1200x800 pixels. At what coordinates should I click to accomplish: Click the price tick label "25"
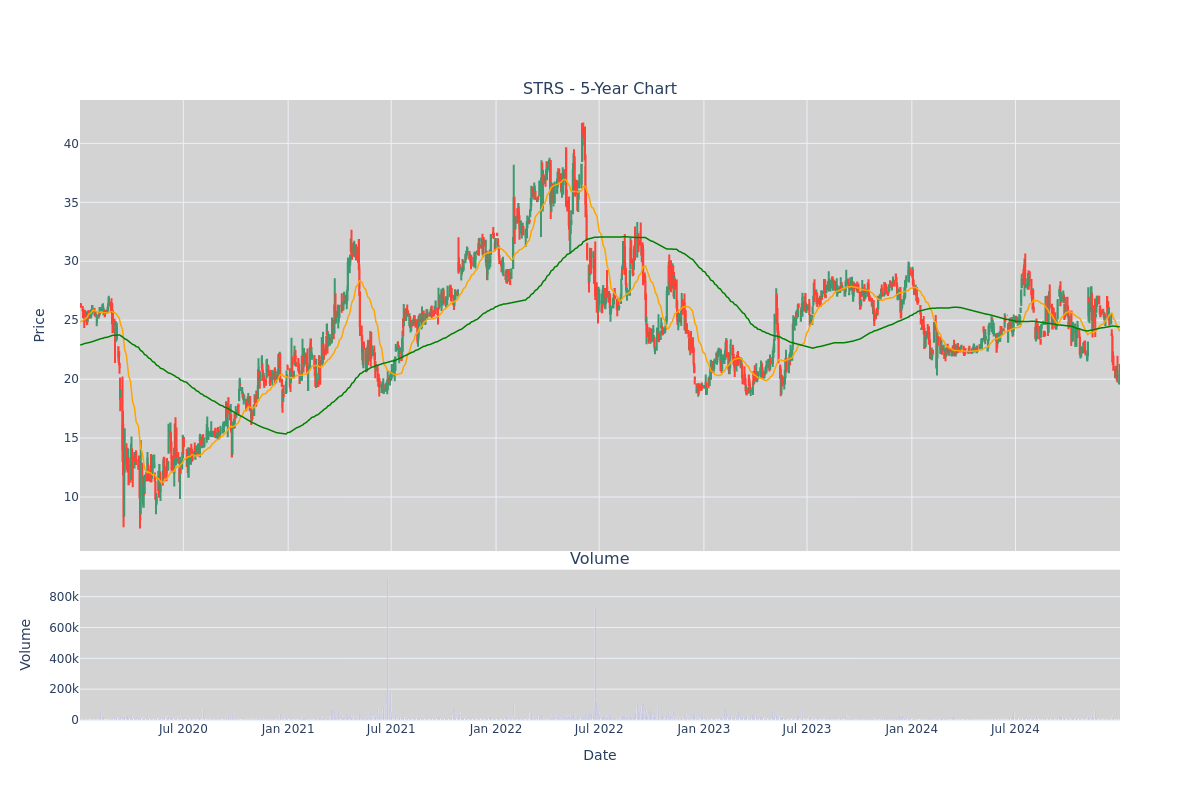pos(71,320)
